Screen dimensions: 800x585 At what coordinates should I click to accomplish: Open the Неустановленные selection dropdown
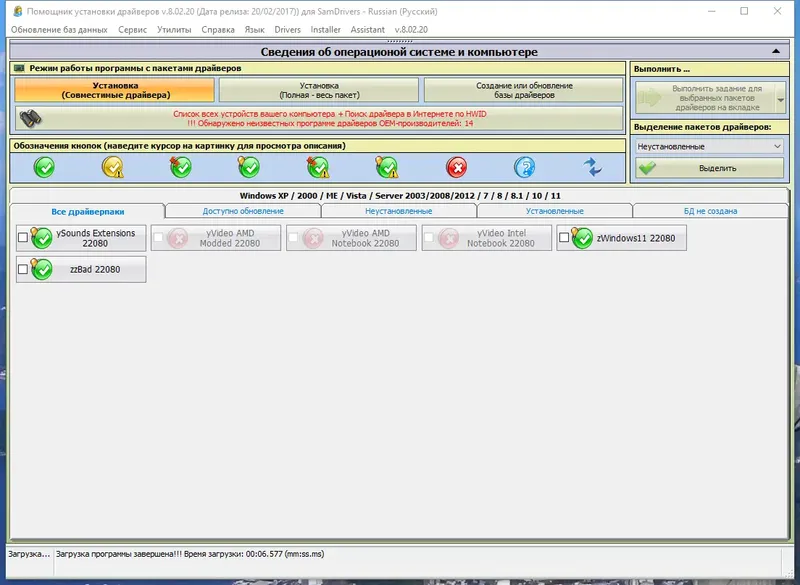point(709,146)
